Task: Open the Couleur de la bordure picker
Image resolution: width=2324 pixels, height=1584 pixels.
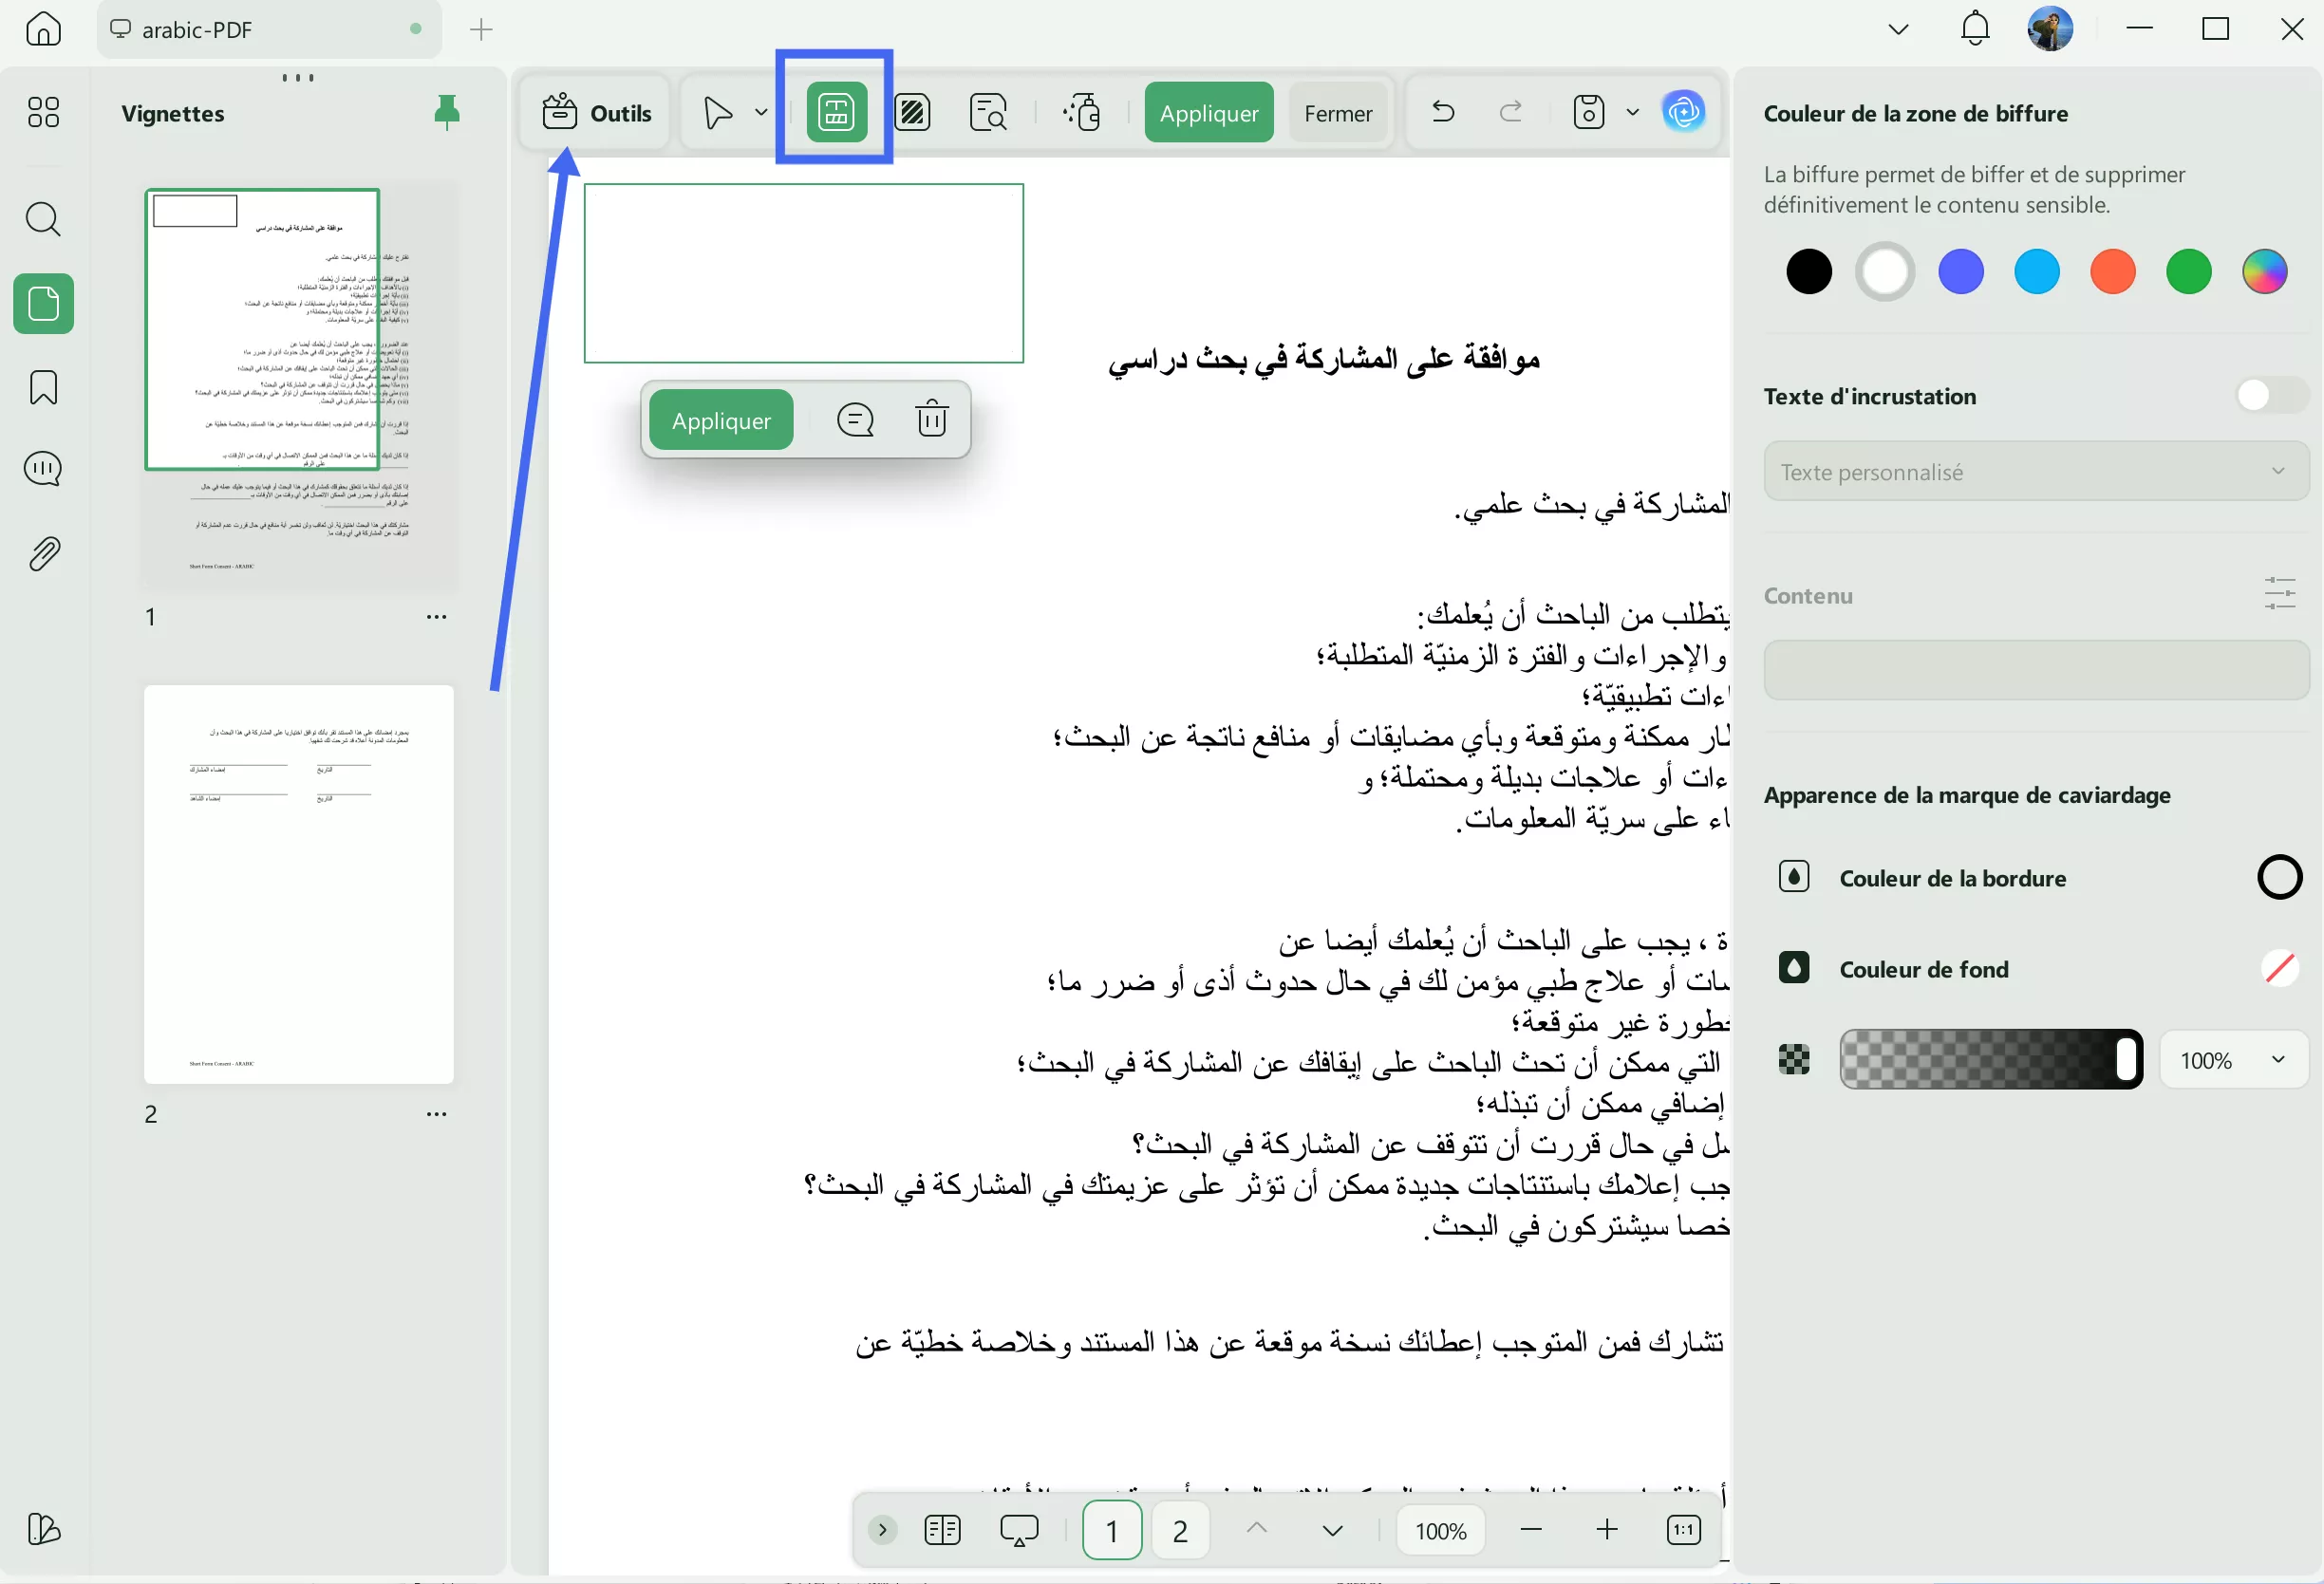Action: [x=2278, y=877]
